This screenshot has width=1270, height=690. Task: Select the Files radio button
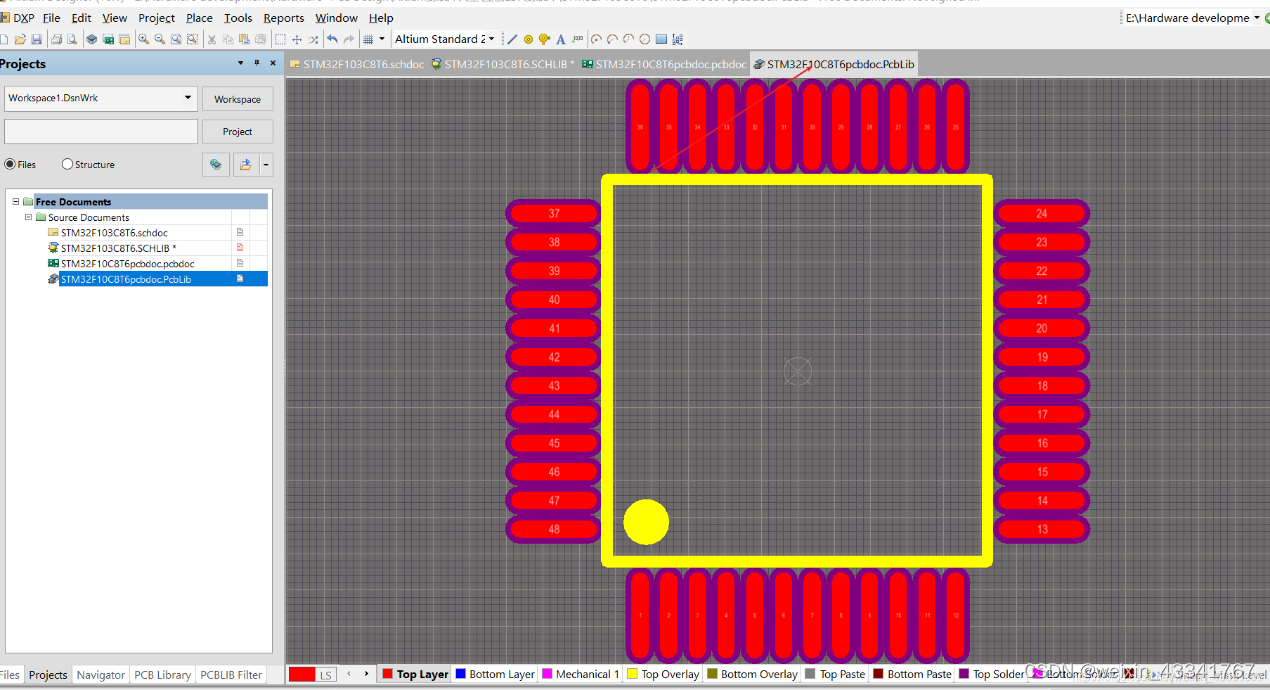pos(11,164)
